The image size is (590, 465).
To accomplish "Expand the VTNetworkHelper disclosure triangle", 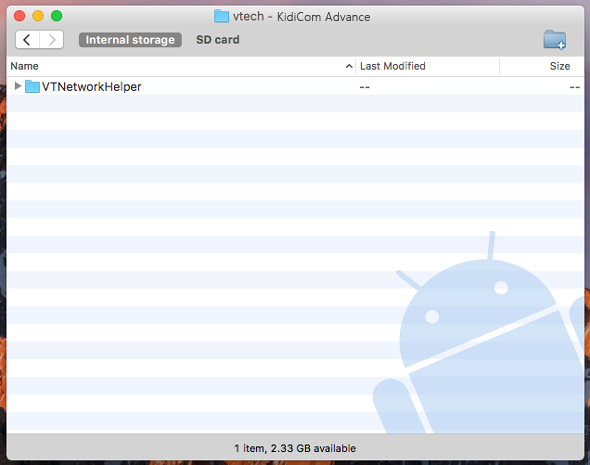I will tap(17, 86).
